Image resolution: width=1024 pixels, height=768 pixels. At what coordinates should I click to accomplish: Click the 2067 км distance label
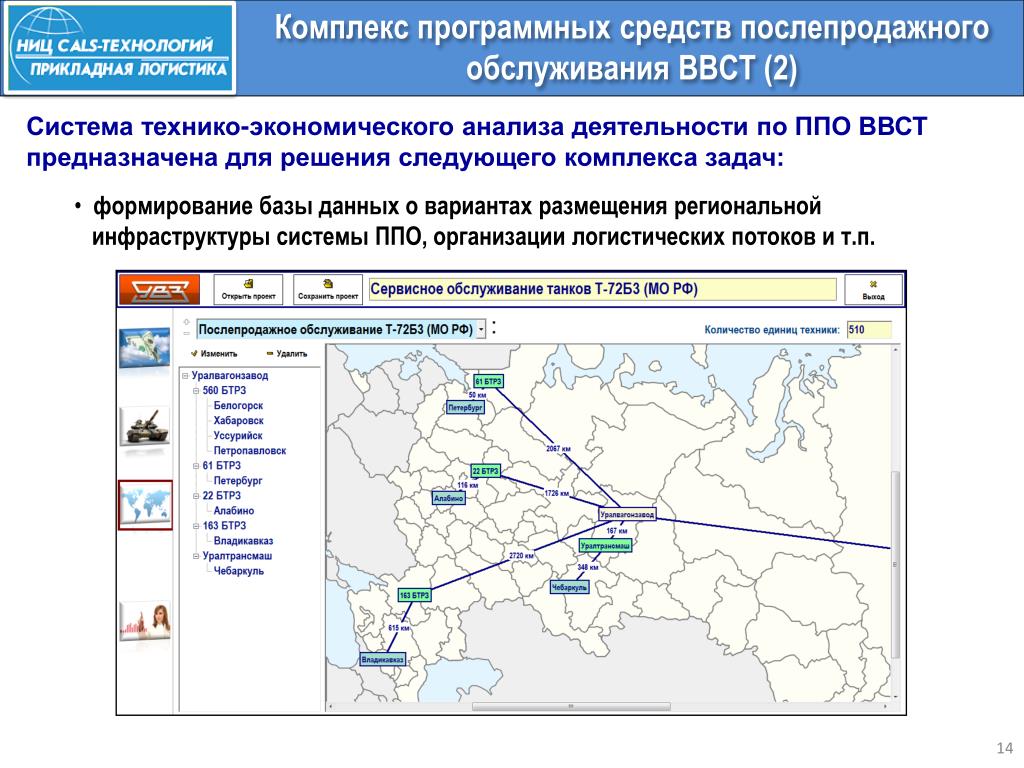pyautogui.click(x=558, y=449)
